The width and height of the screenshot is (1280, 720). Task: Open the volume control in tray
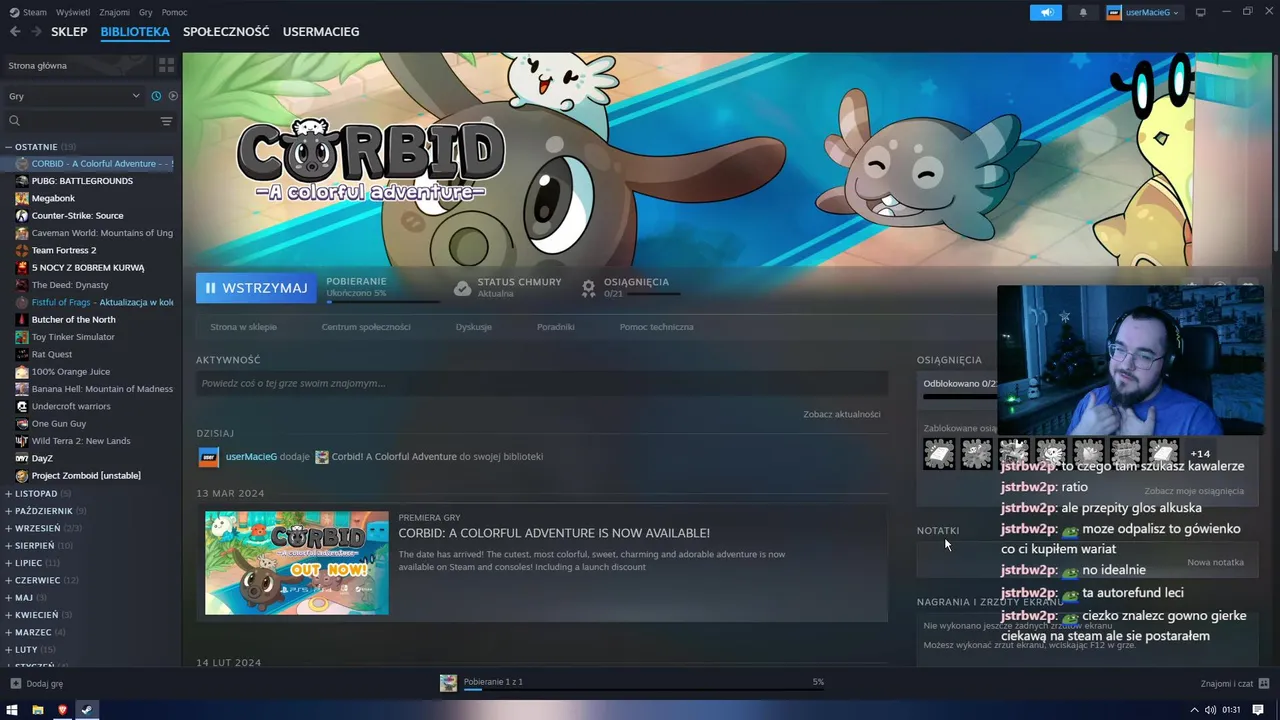pyautogui.click(x=1210, y=710)
